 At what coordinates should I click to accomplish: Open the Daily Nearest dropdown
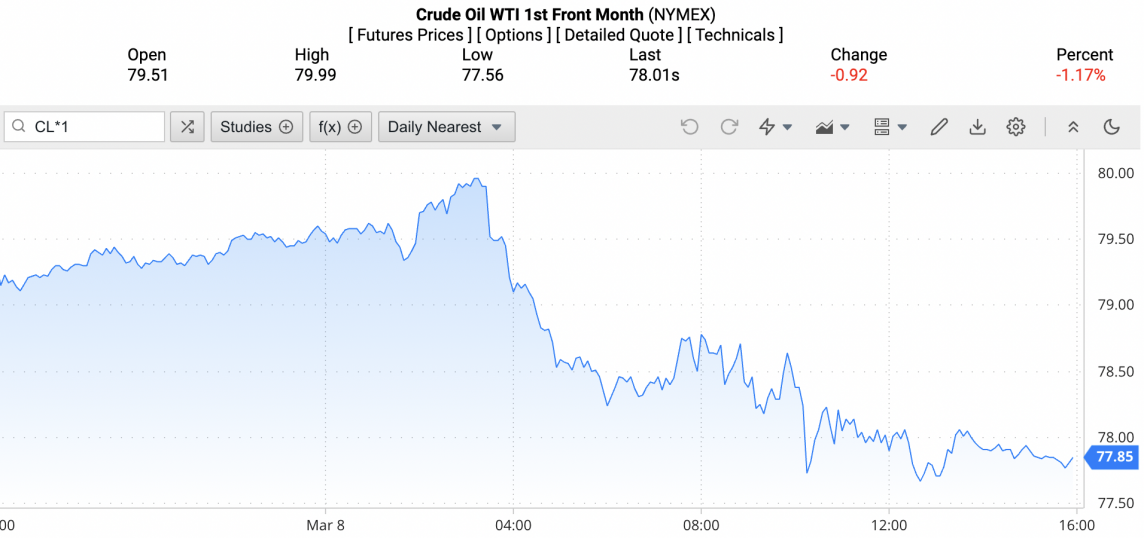point(446,127)
